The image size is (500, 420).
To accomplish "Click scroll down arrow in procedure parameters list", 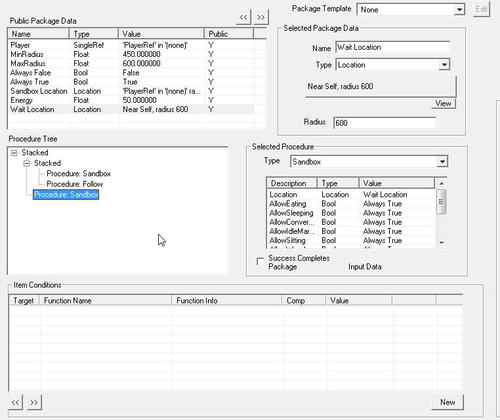I will 442,243.
